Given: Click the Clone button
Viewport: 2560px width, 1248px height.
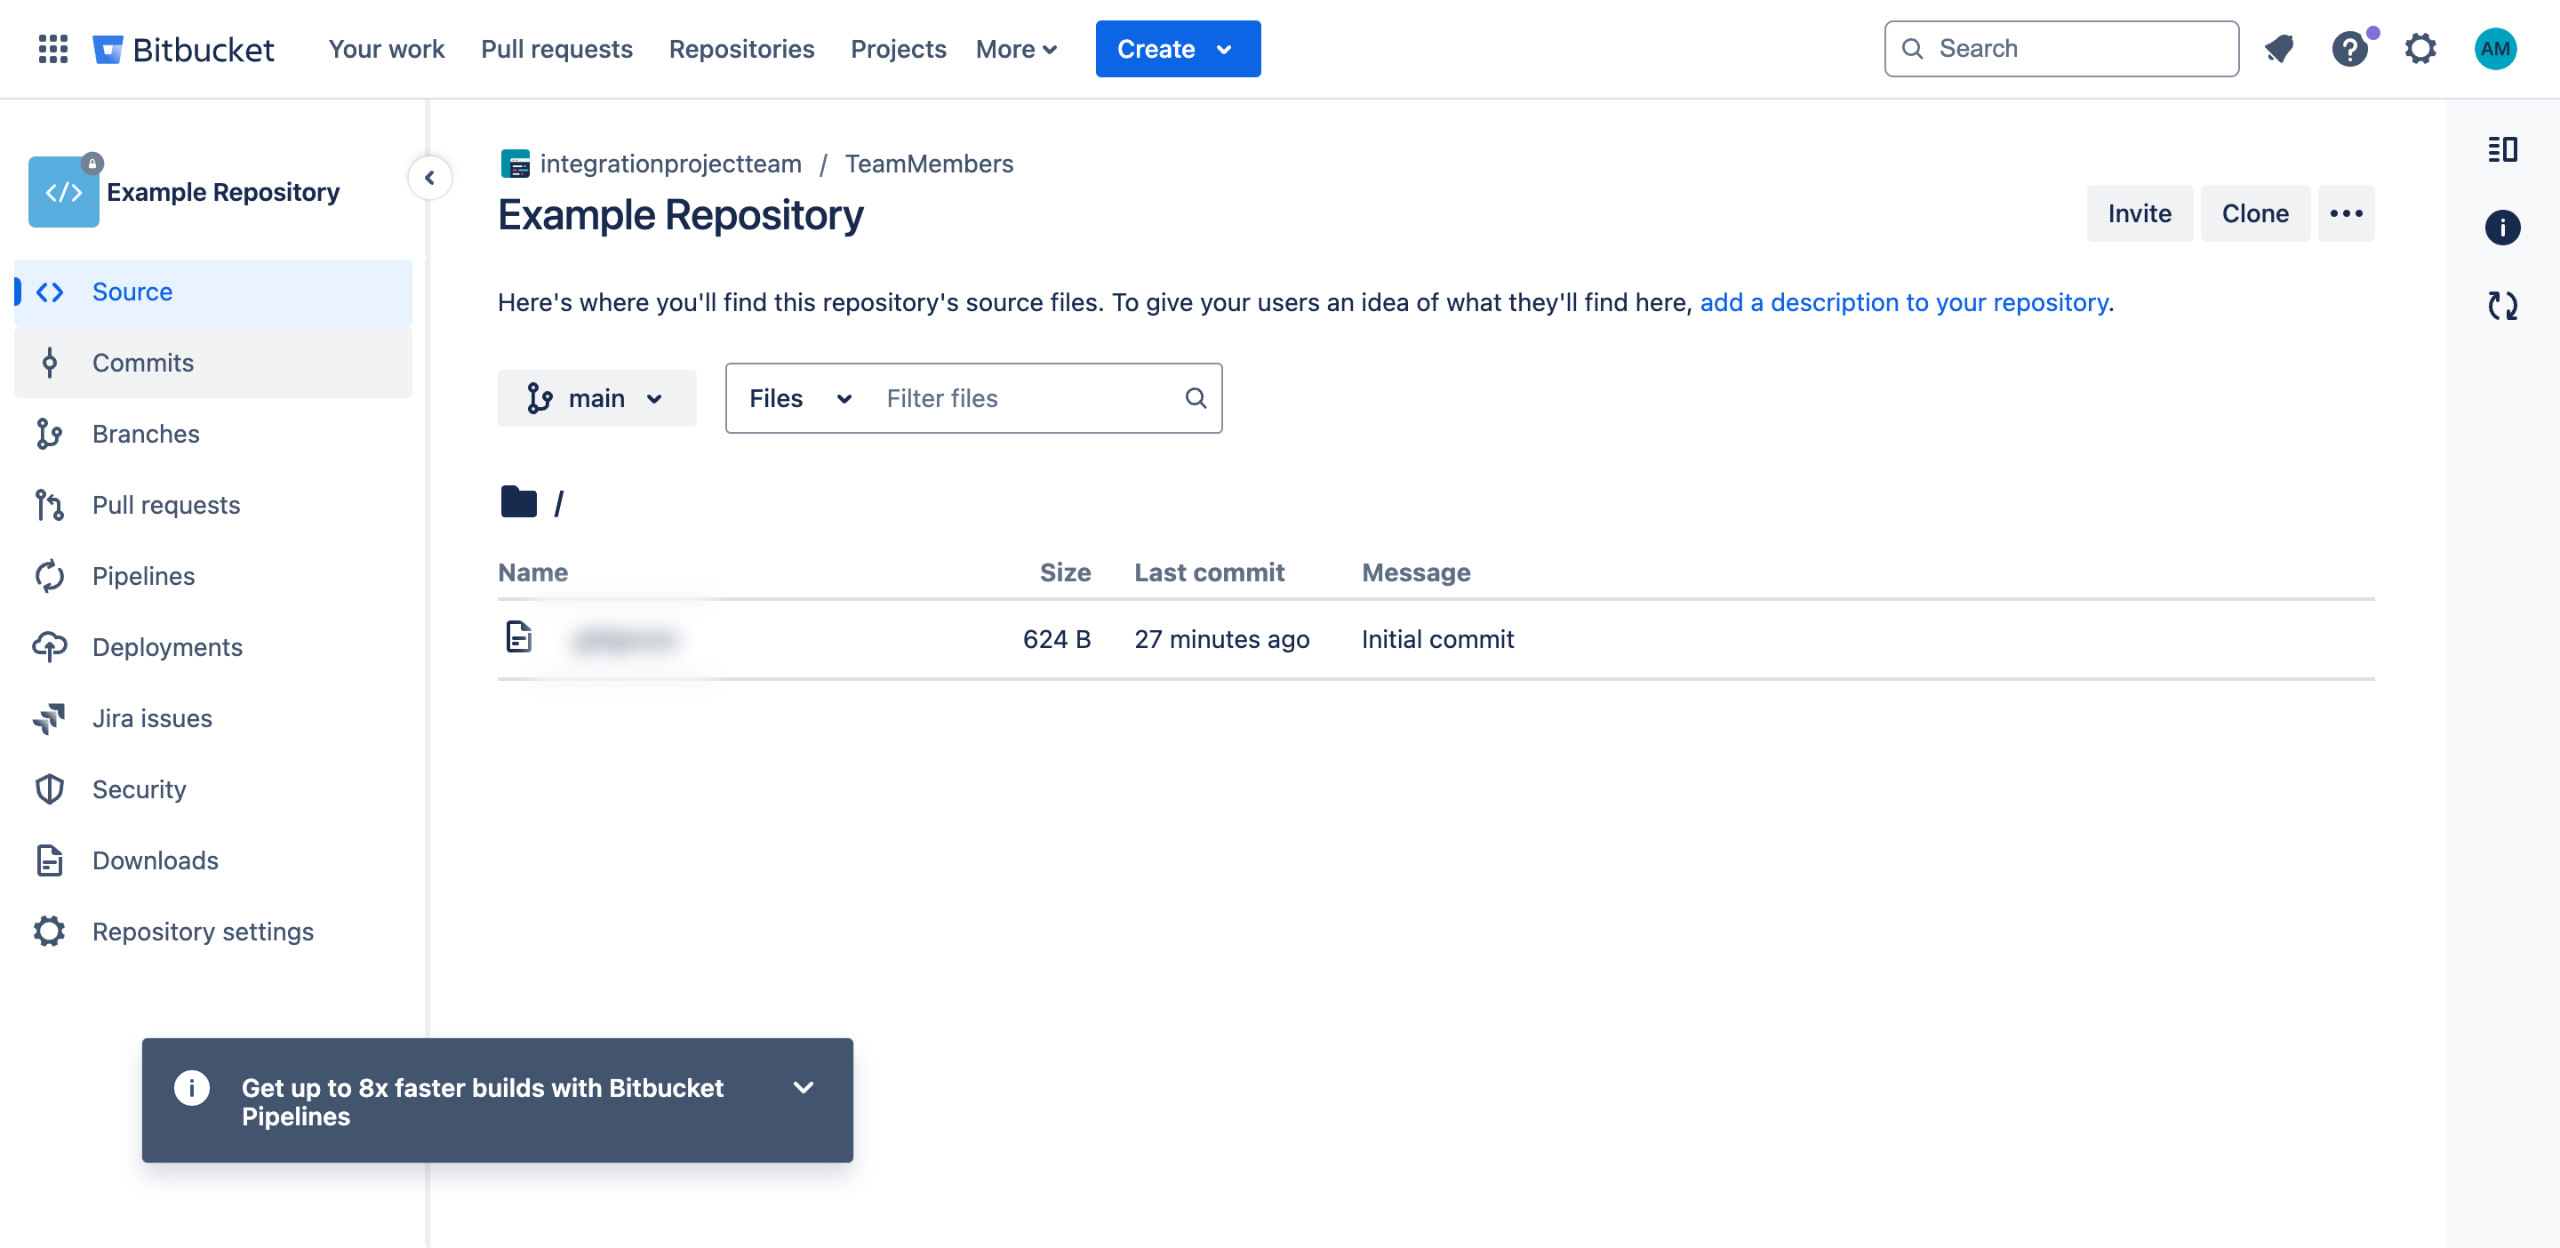Looking at the screenshot, I should coord(2254,214).
